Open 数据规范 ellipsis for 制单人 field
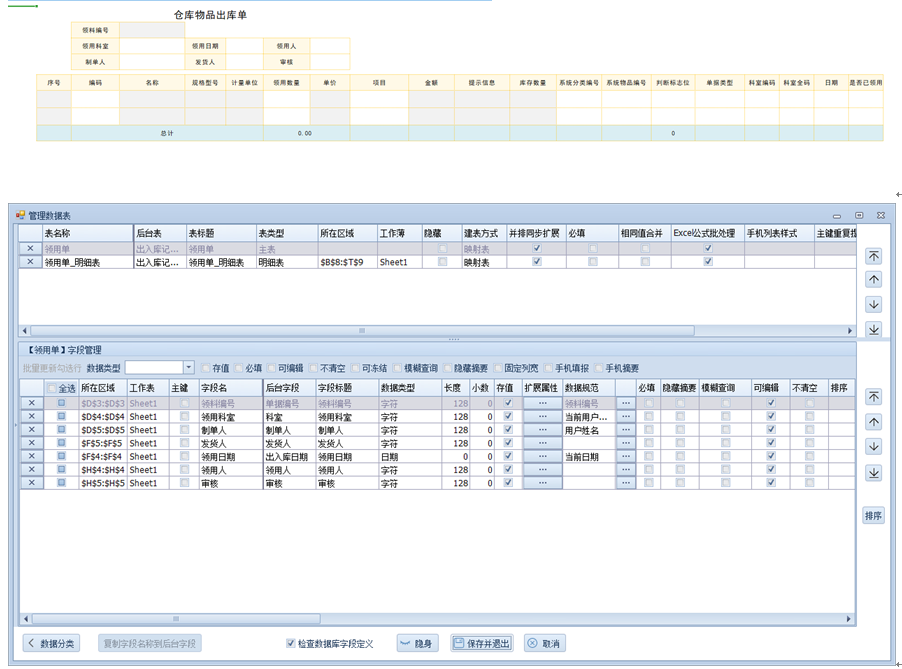The height and width of the screenshot is (669, 902). pos(626,430)
